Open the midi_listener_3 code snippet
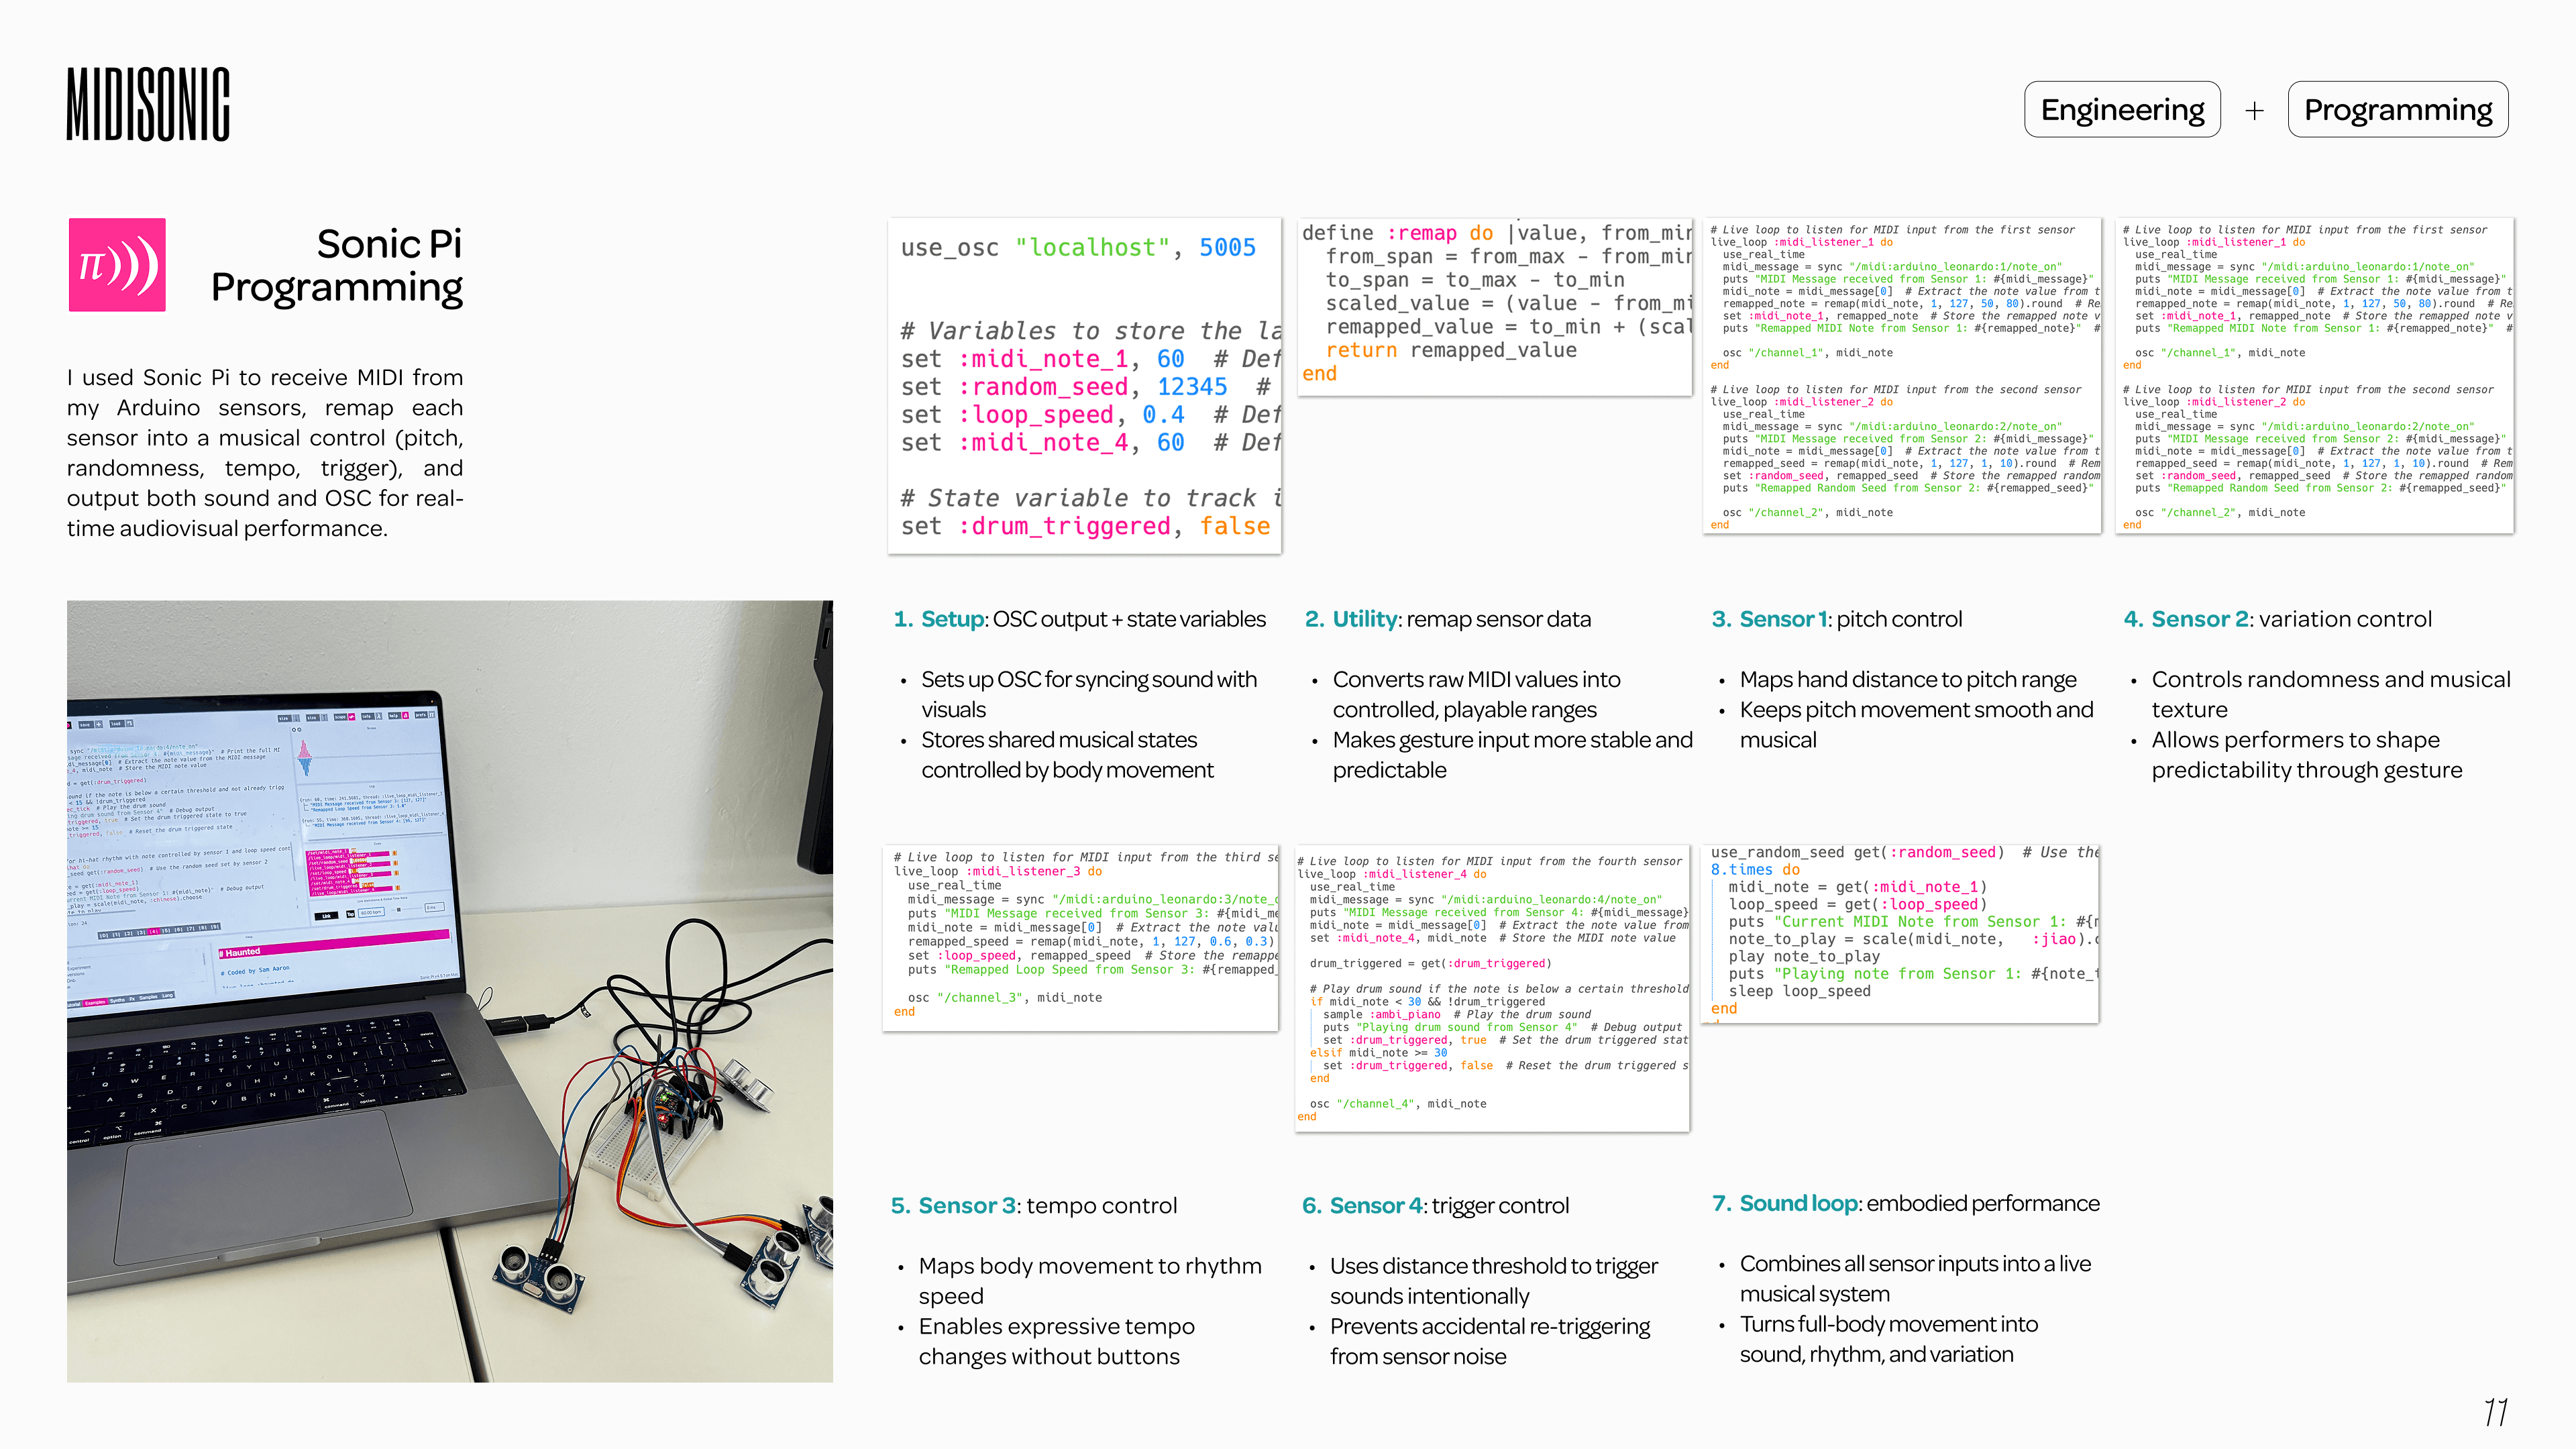 [1081, 936]
